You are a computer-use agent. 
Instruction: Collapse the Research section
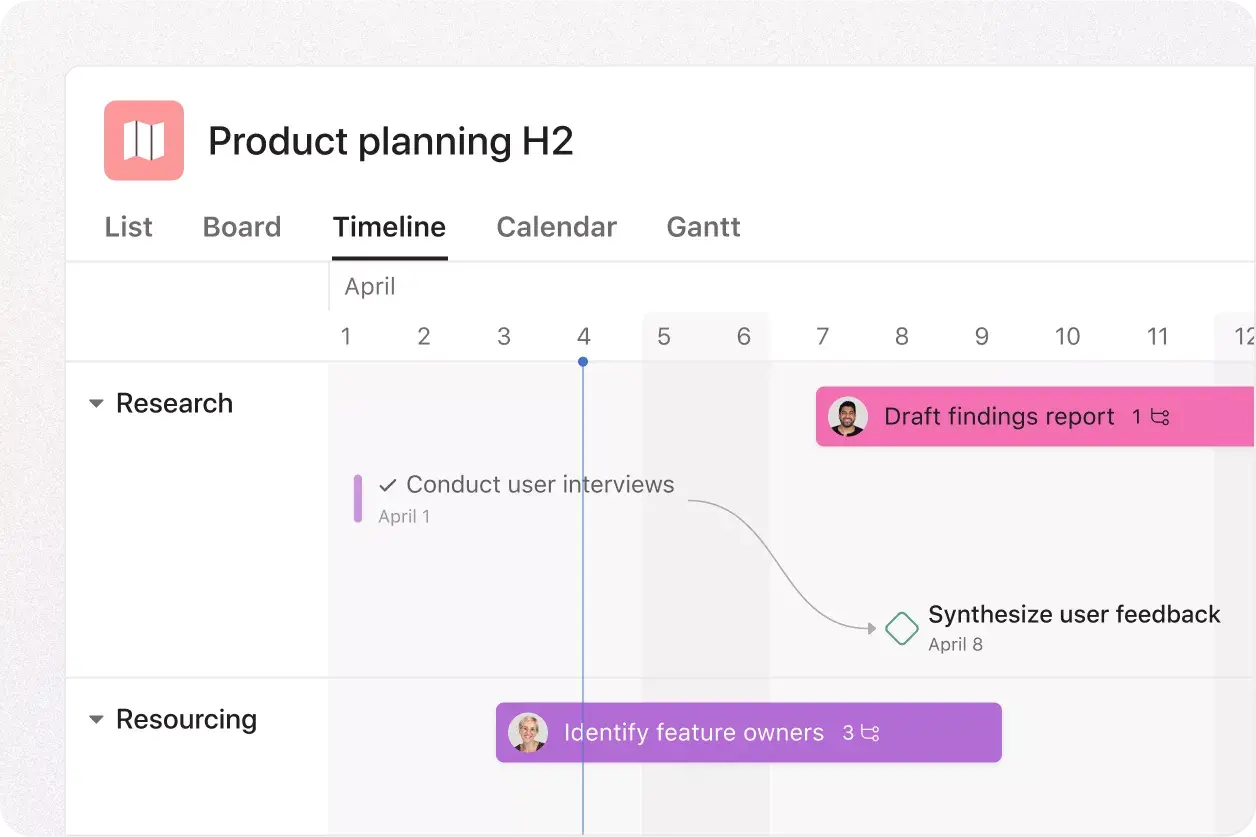point(95,403)
